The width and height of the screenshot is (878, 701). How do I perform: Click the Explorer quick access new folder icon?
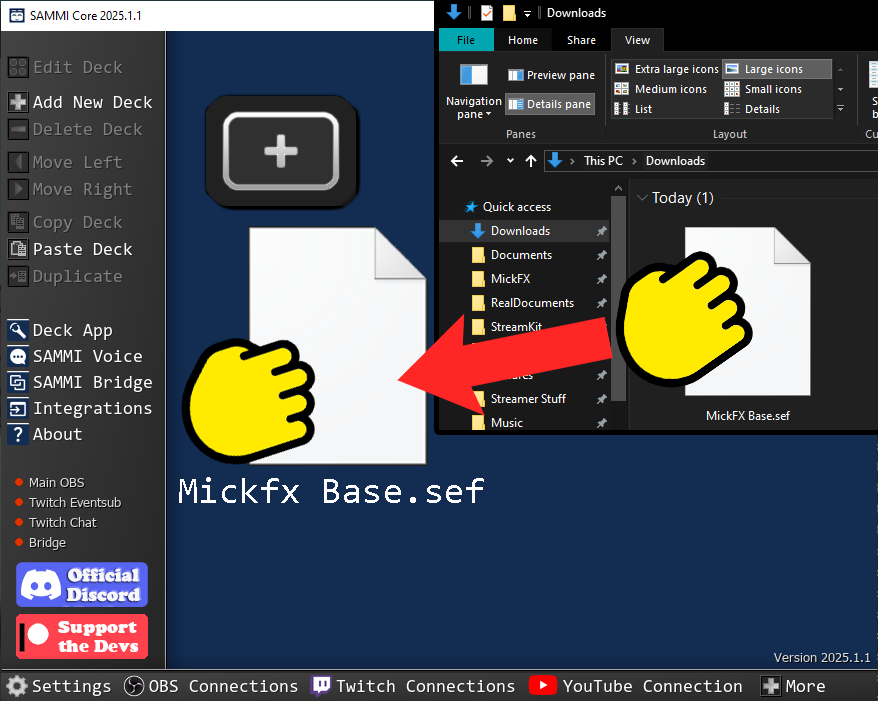coord(509,13)
